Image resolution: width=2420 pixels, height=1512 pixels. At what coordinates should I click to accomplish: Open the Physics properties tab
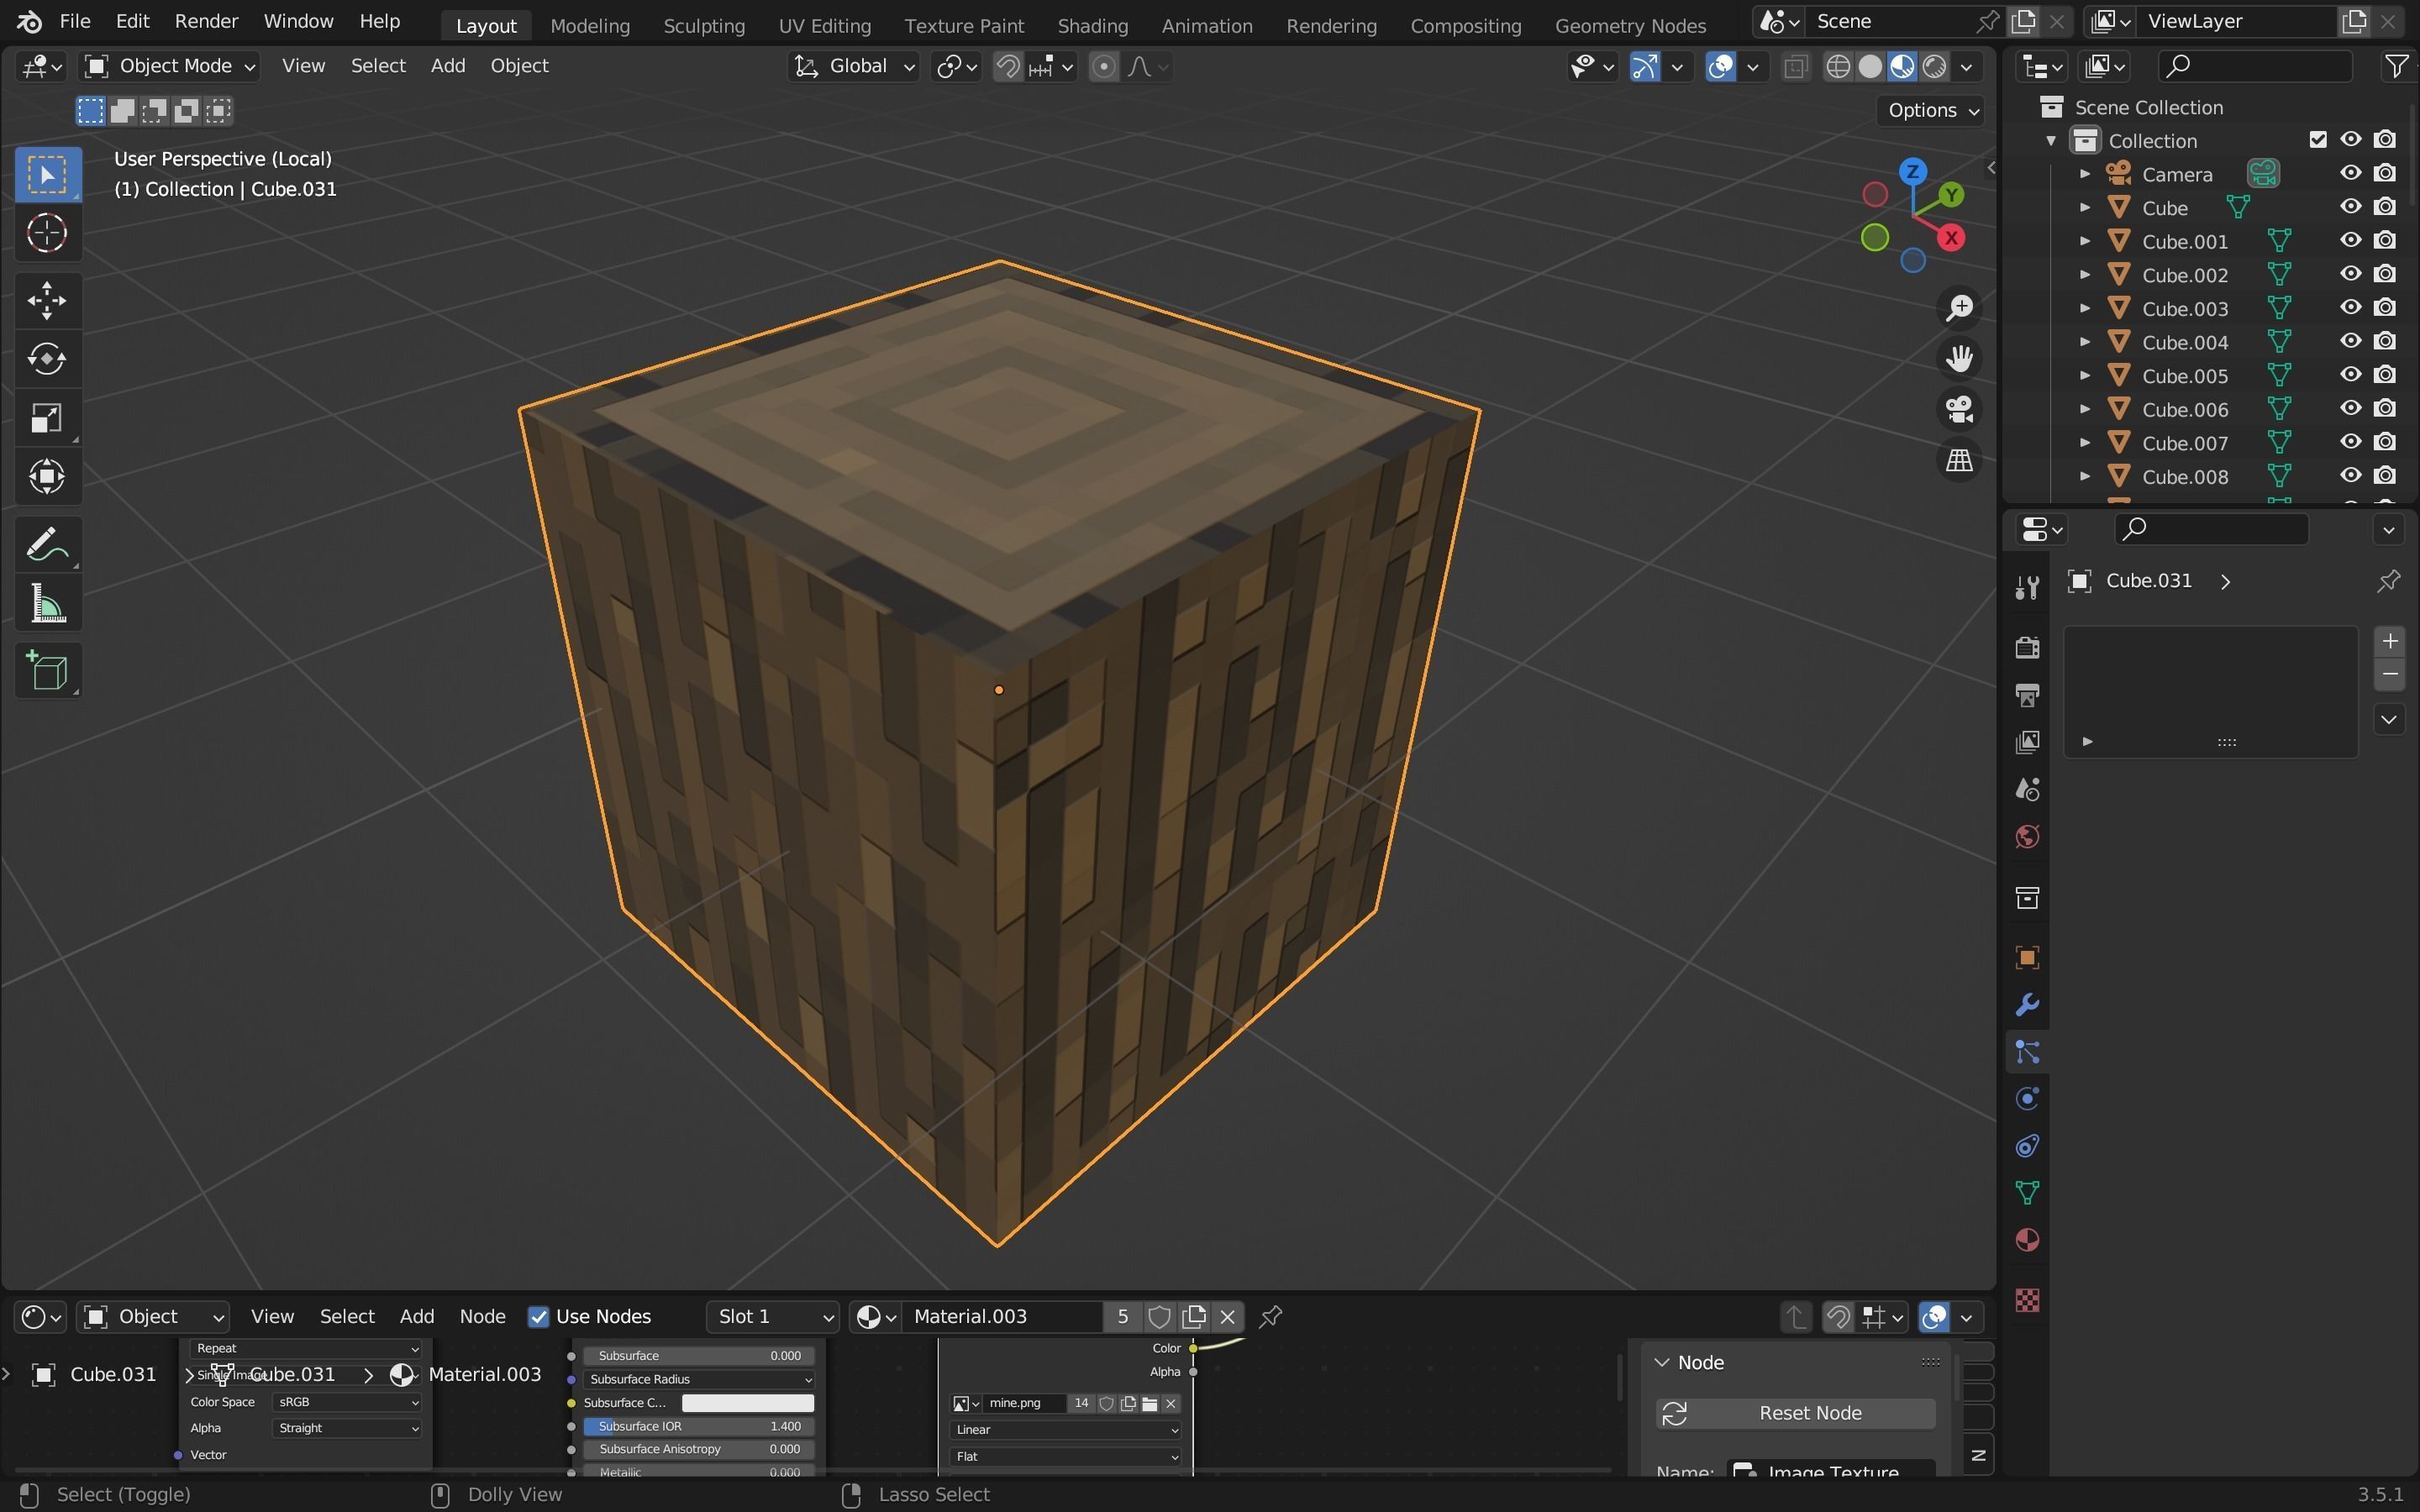[2027, 1099]
